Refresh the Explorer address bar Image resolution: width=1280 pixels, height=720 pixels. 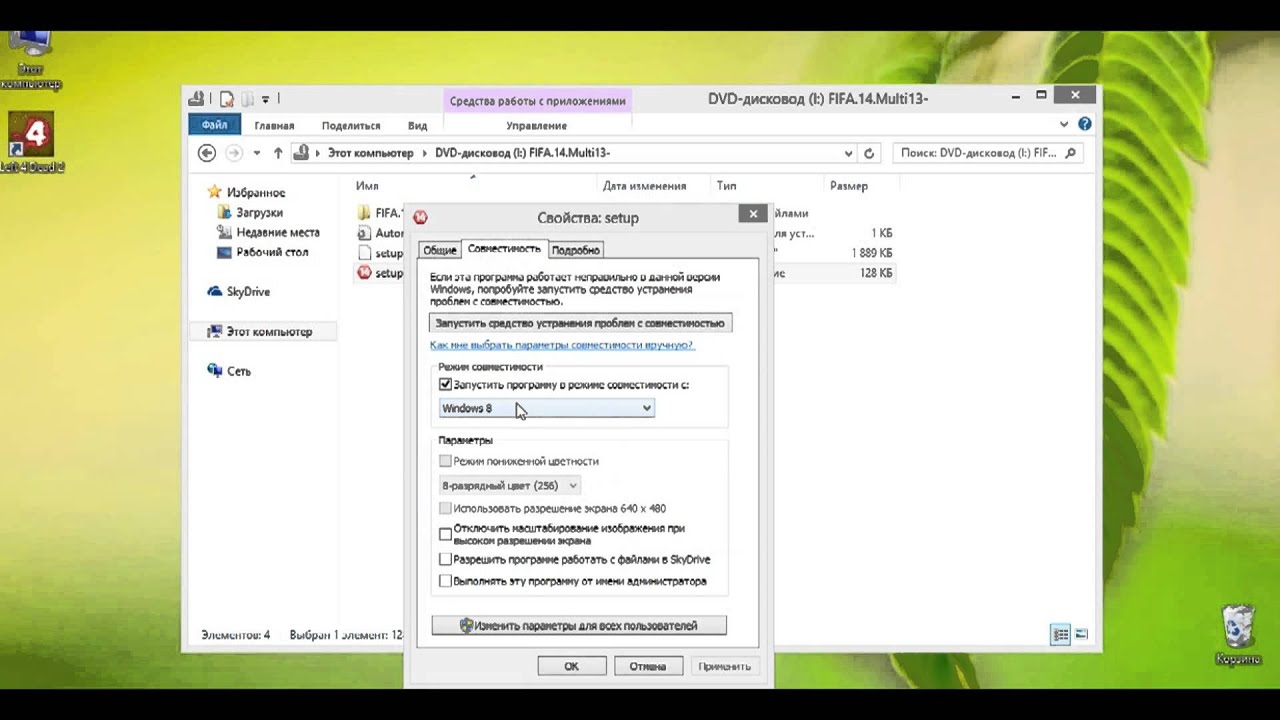click(x=869, y=153)
